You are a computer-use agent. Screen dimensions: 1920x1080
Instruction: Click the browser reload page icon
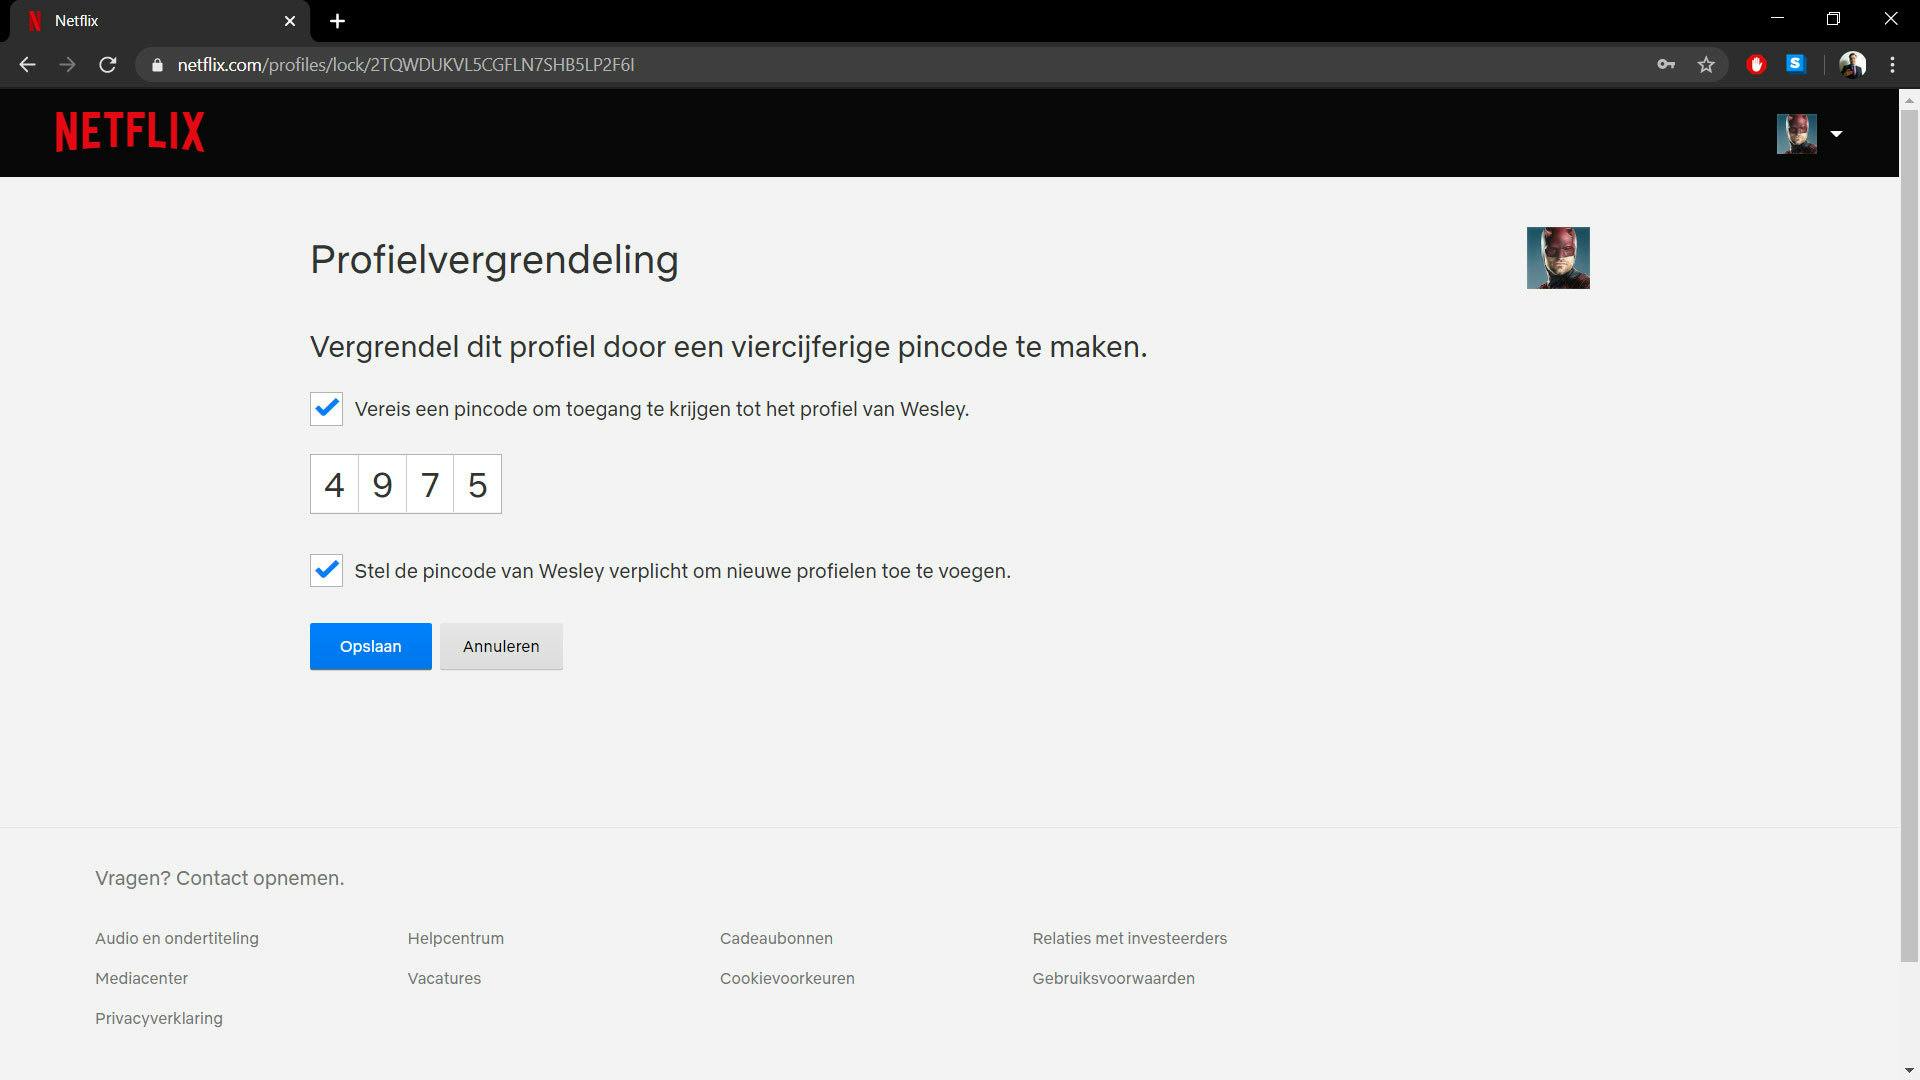[108, 65]
